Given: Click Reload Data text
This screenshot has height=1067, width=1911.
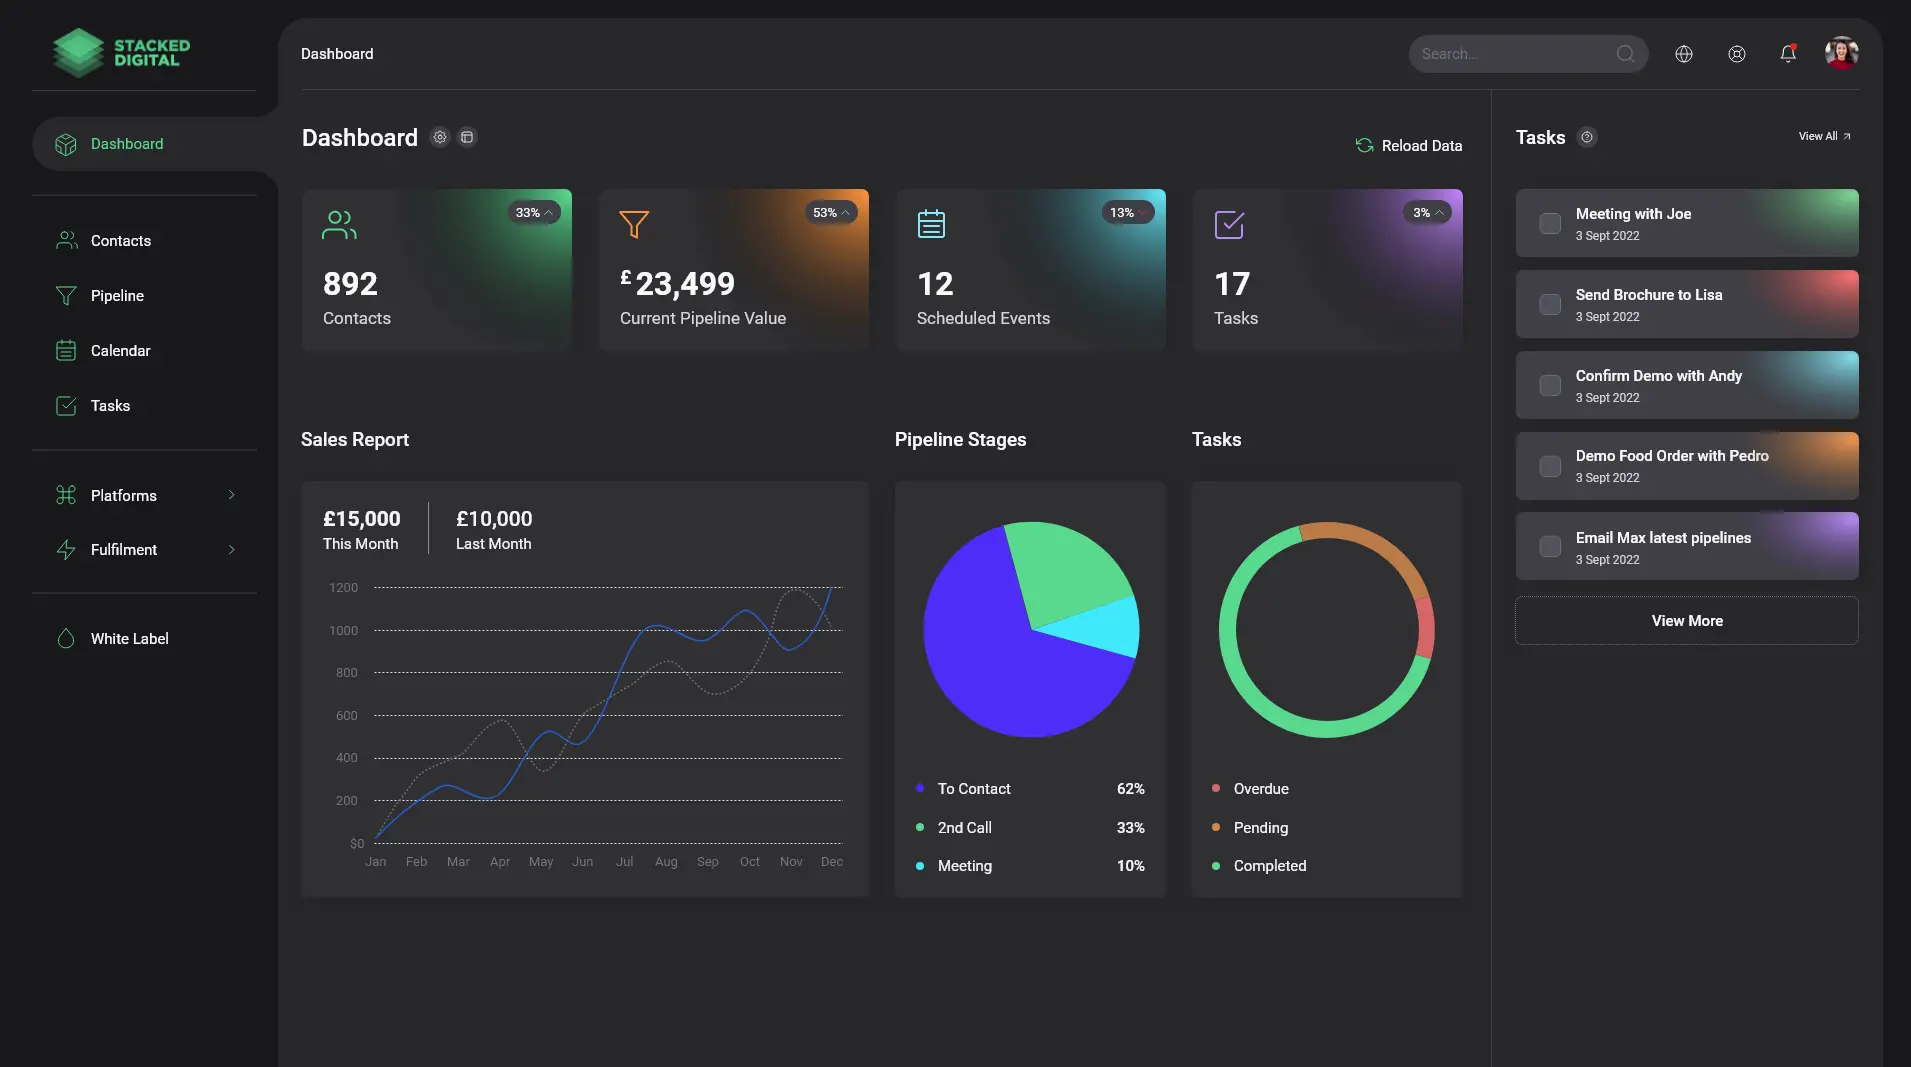Looking at the screenshot, I should (1421, 146).
